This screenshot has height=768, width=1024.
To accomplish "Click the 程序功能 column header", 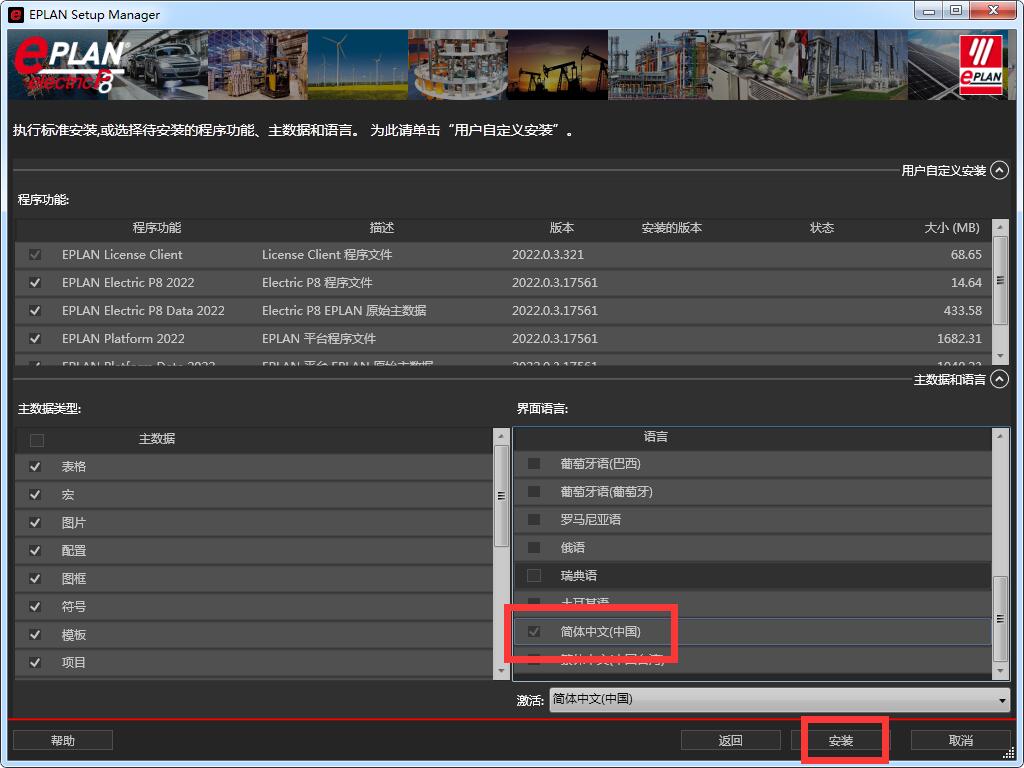I will (x=157, y=228).
